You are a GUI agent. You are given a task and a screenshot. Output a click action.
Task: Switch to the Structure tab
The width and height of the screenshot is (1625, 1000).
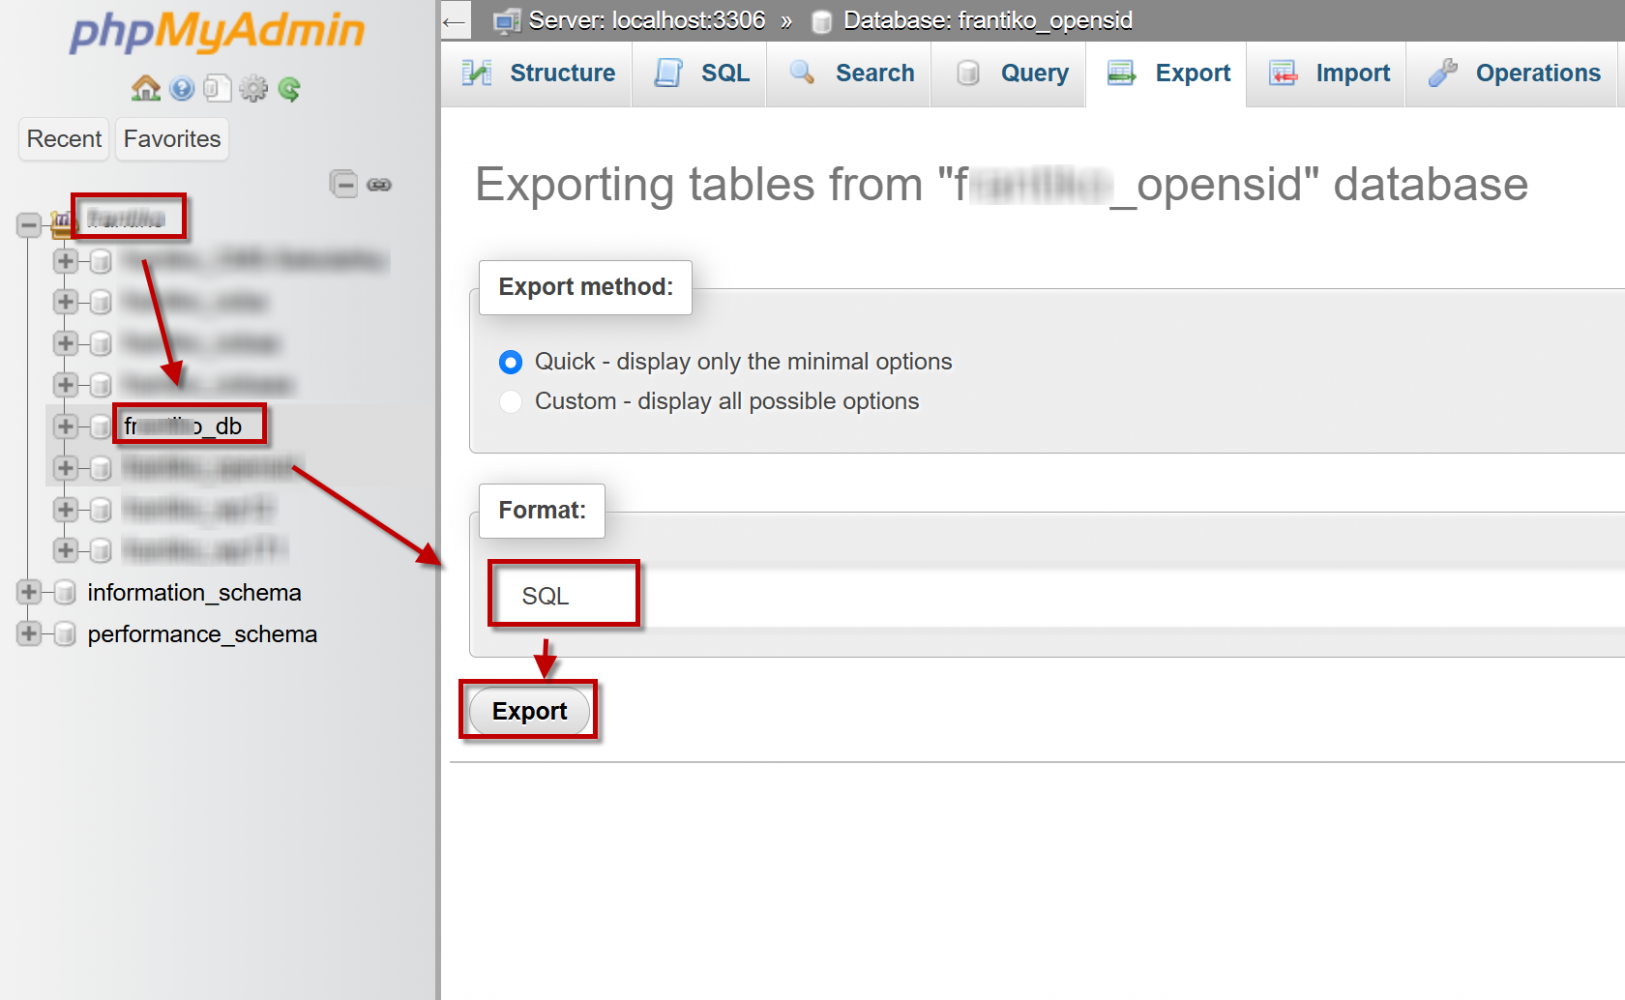(x=539, y=73)
